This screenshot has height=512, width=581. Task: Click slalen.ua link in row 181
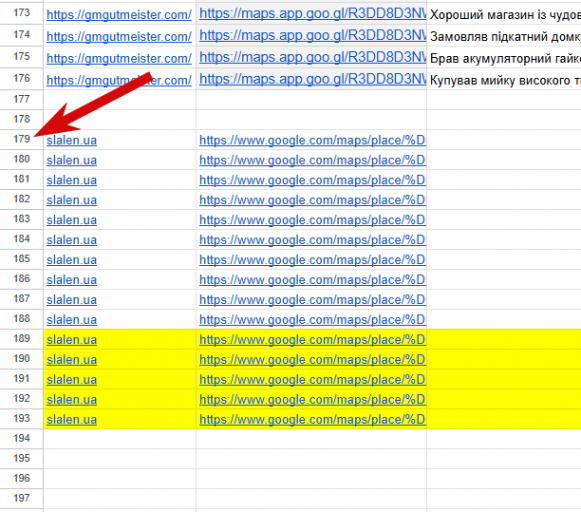click(72, 180)
